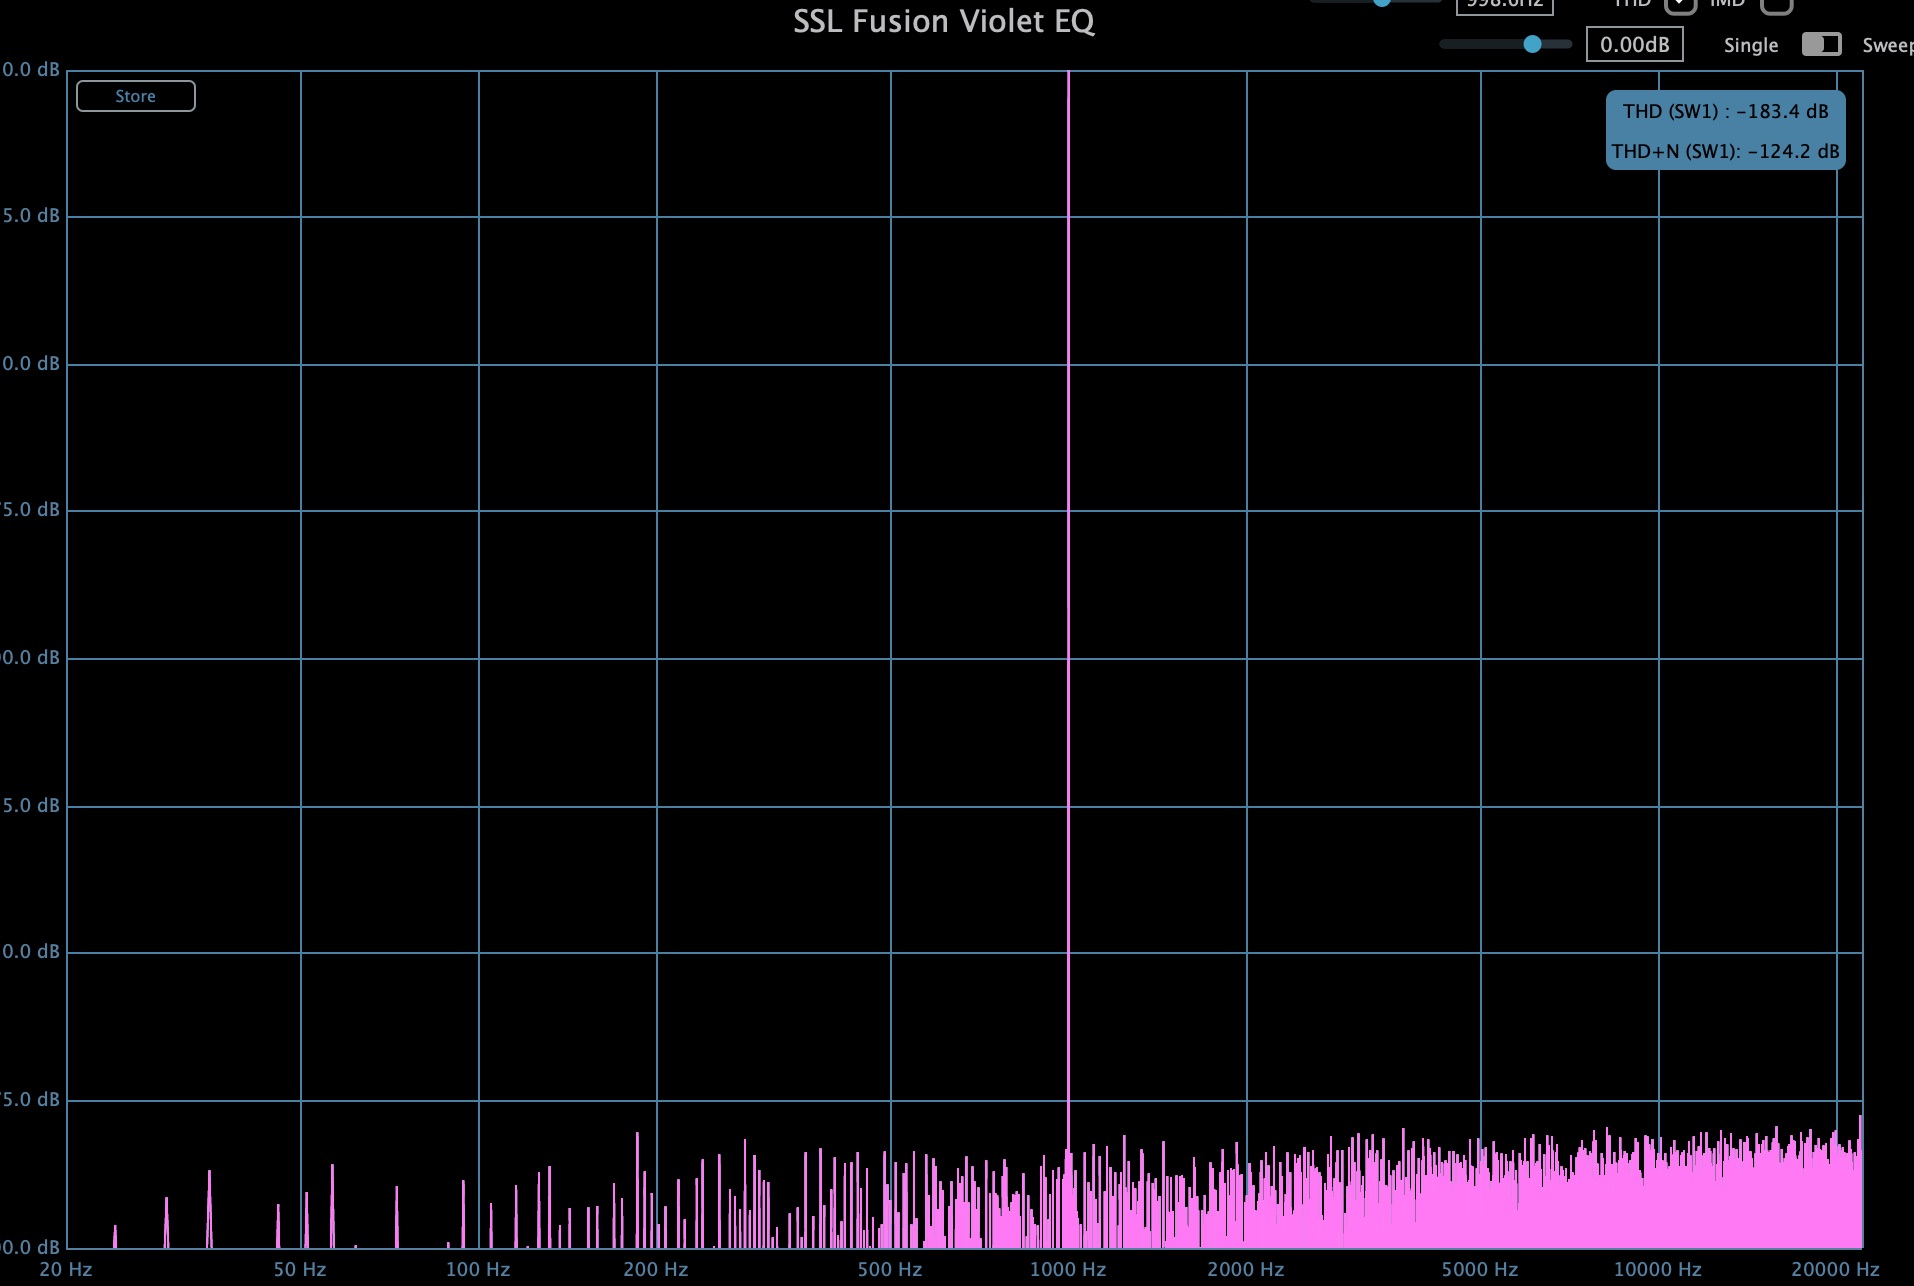1914x1286 pixels.
Task: Click the THD+N (SW1) readout line
Action: click(1725, 152)
